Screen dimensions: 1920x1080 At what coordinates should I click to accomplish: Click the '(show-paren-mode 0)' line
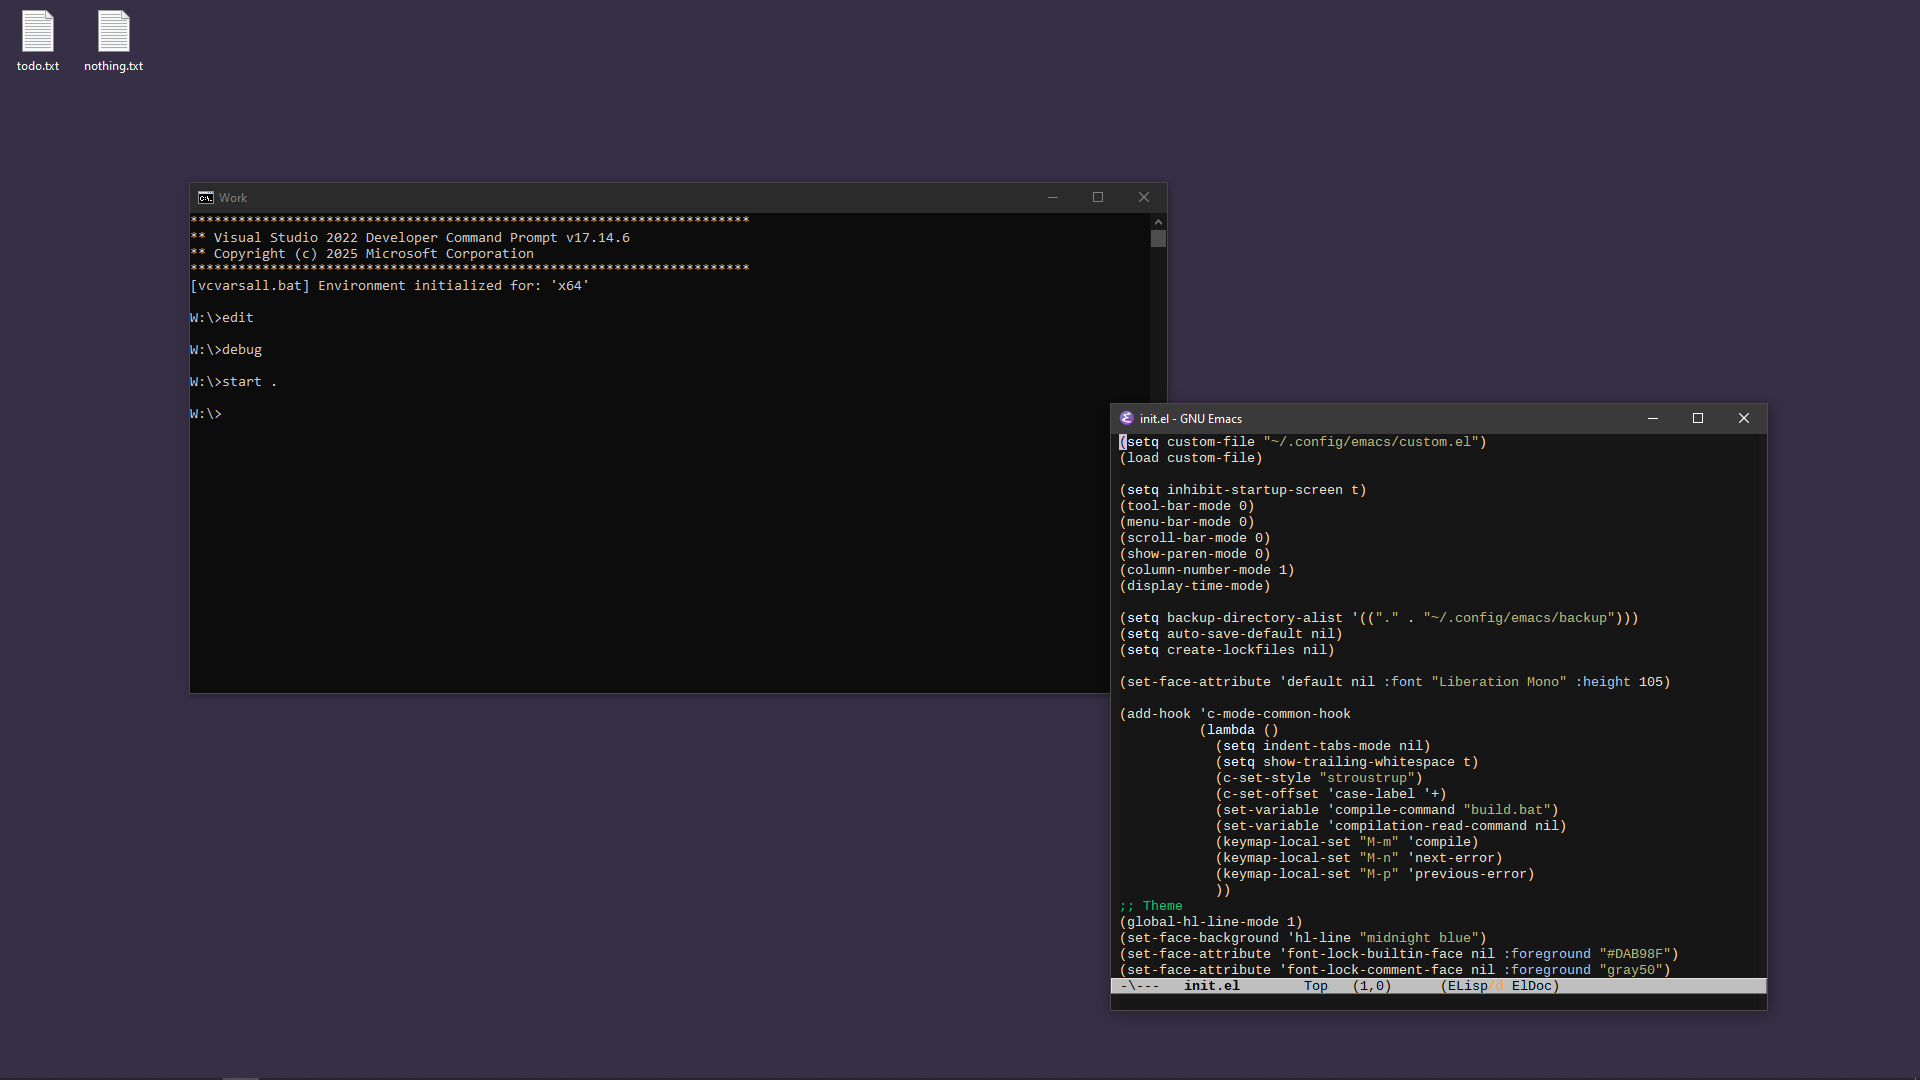(x=1195, y=554)
